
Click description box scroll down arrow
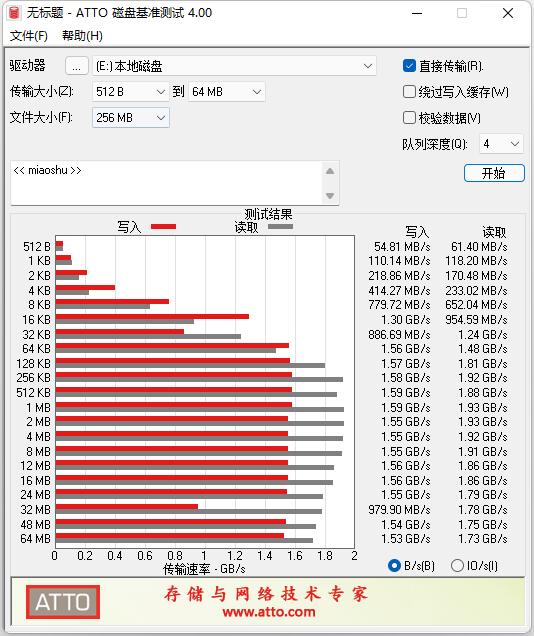[x=330, y=196]
